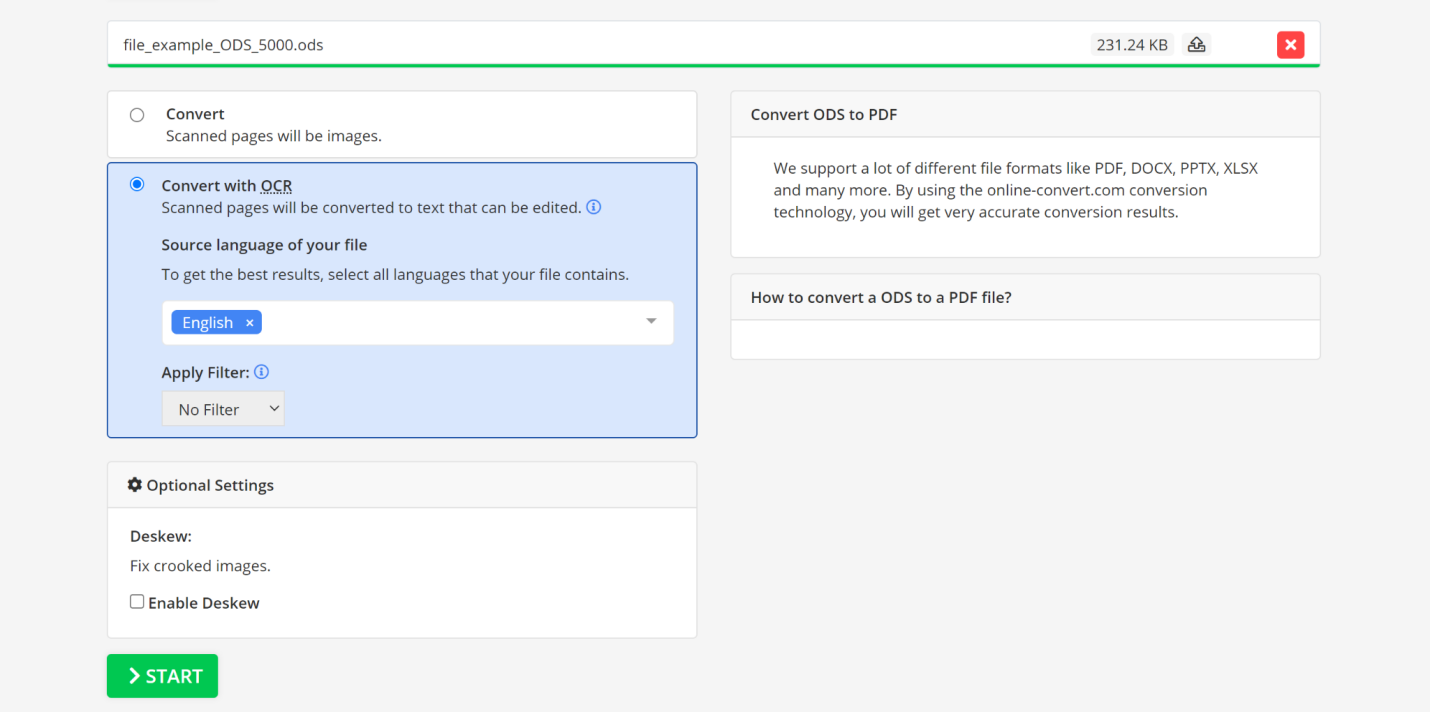
Task: Click inside the language selection input field
Action: tap(450, 323)
